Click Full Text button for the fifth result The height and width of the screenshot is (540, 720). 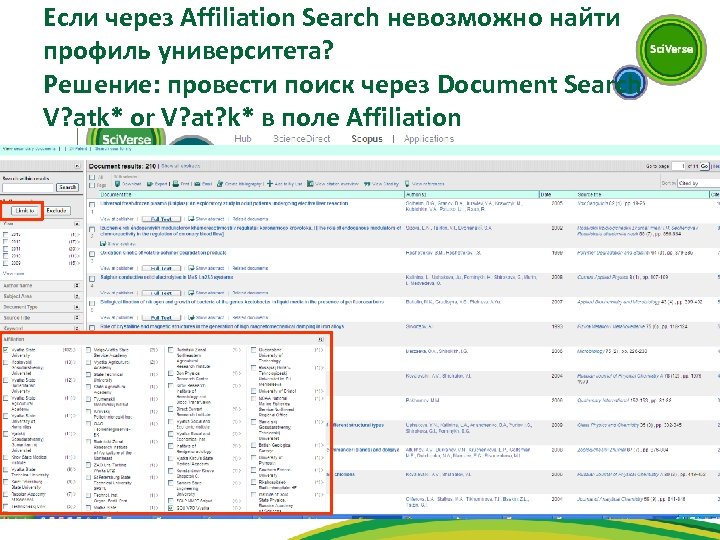click(161, 317)
